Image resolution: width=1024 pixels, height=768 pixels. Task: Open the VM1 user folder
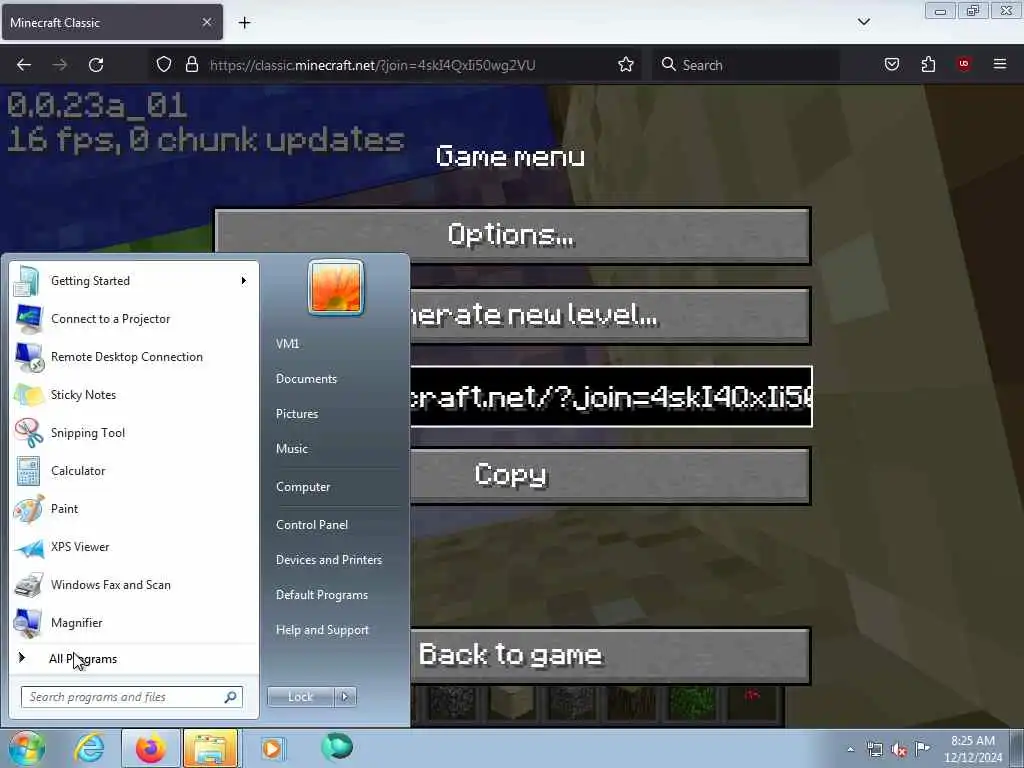click(x=287, y=344)
